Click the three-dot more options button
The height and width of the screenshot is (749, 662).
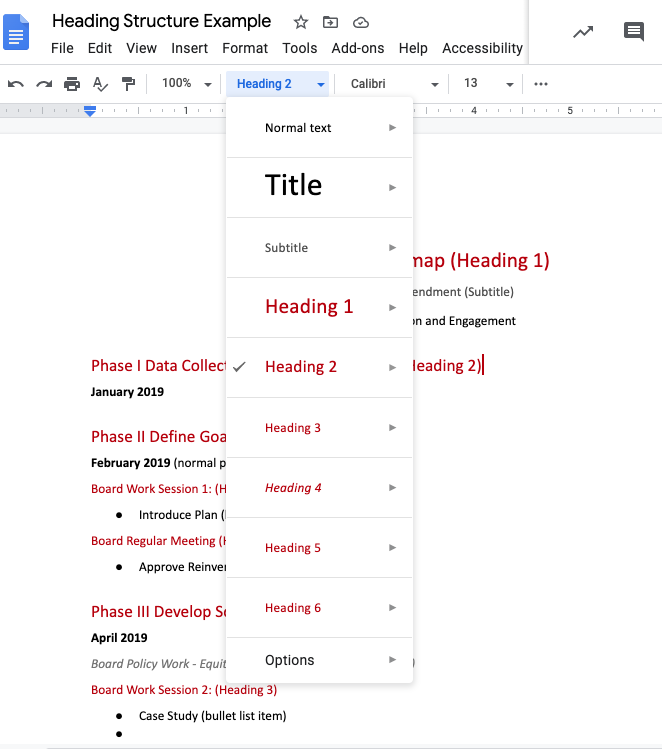click(x=541, y=84)
